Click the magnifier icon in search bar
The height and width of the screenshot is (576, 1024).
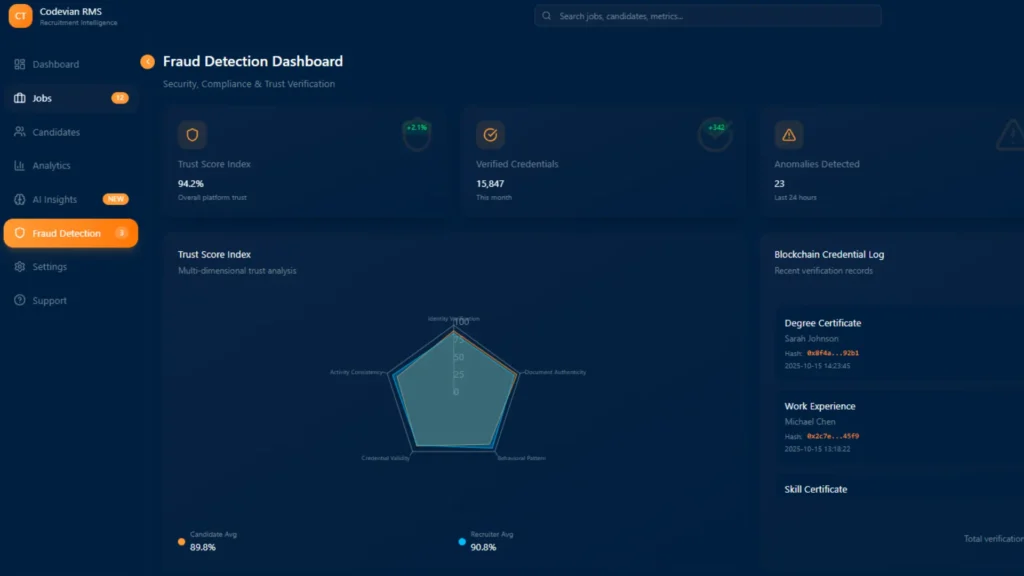pyautogui.click(x=547, y=16)
